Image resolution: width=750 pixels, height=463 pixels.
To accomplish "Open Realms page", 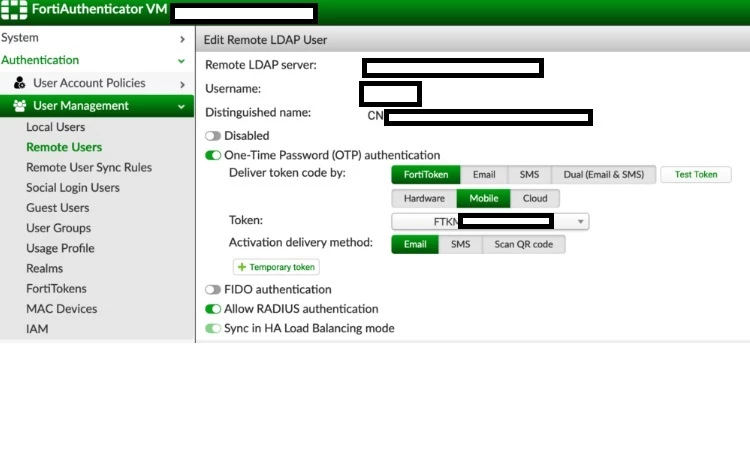I will pyautogui.click(x=44, y=268).
